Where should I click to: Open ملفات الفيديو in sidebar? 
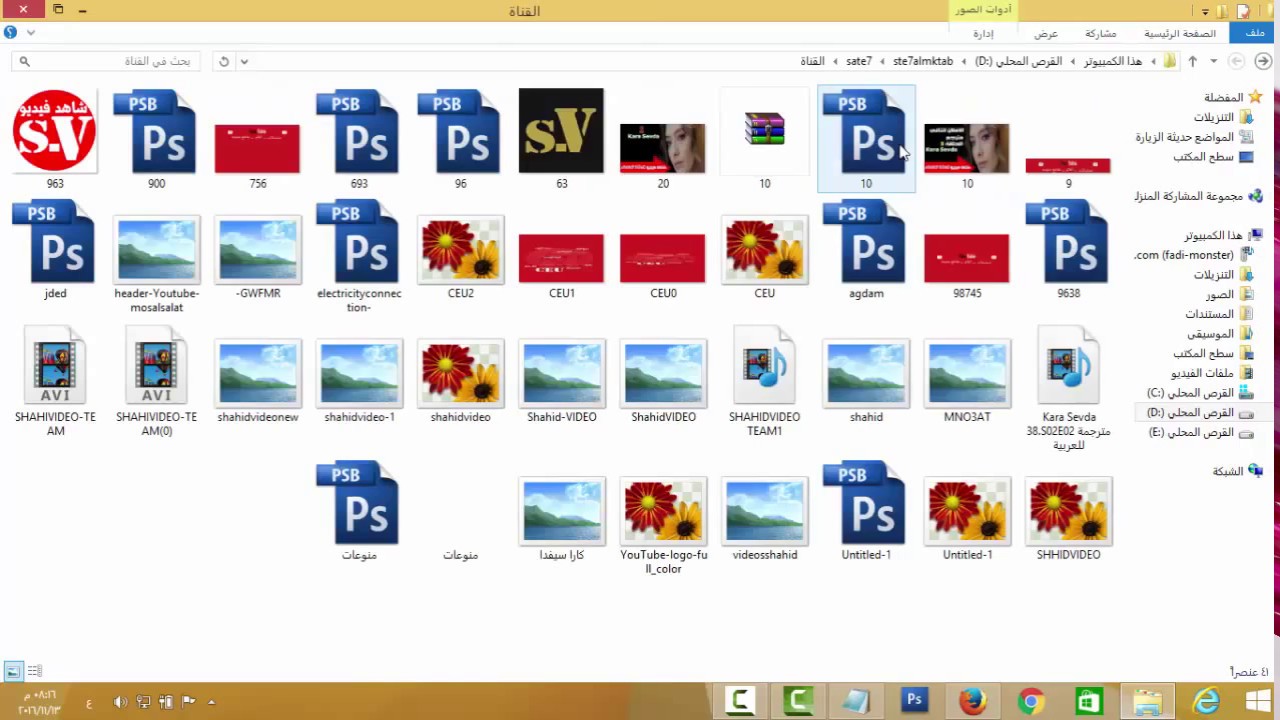point(1212,373)
